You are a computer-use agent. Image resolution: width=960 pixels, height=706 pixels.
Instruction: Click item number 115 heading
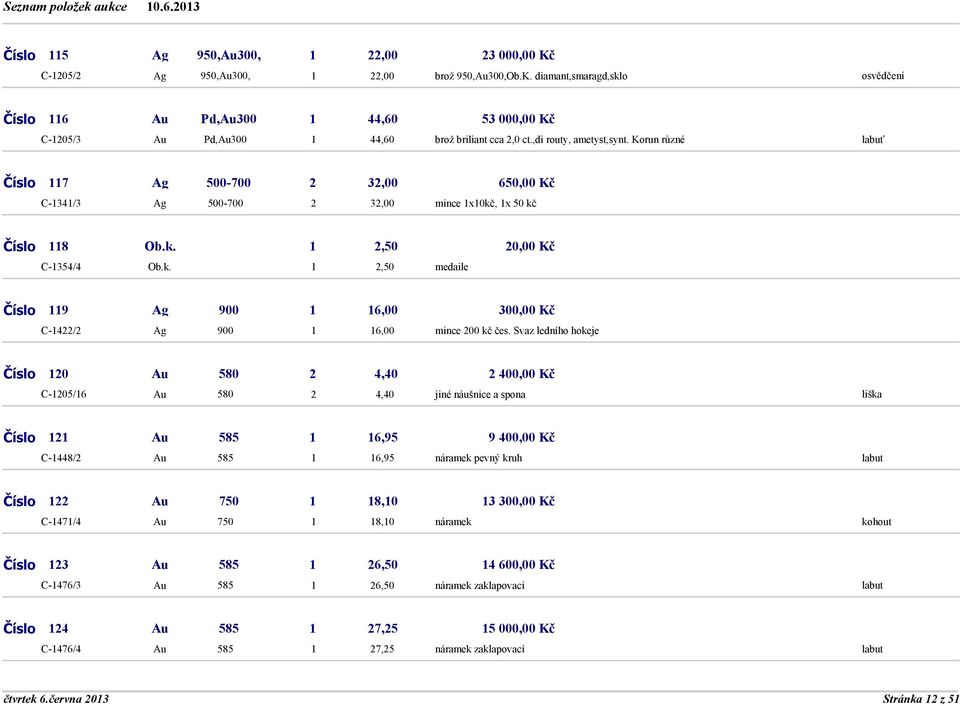point(36,55)
